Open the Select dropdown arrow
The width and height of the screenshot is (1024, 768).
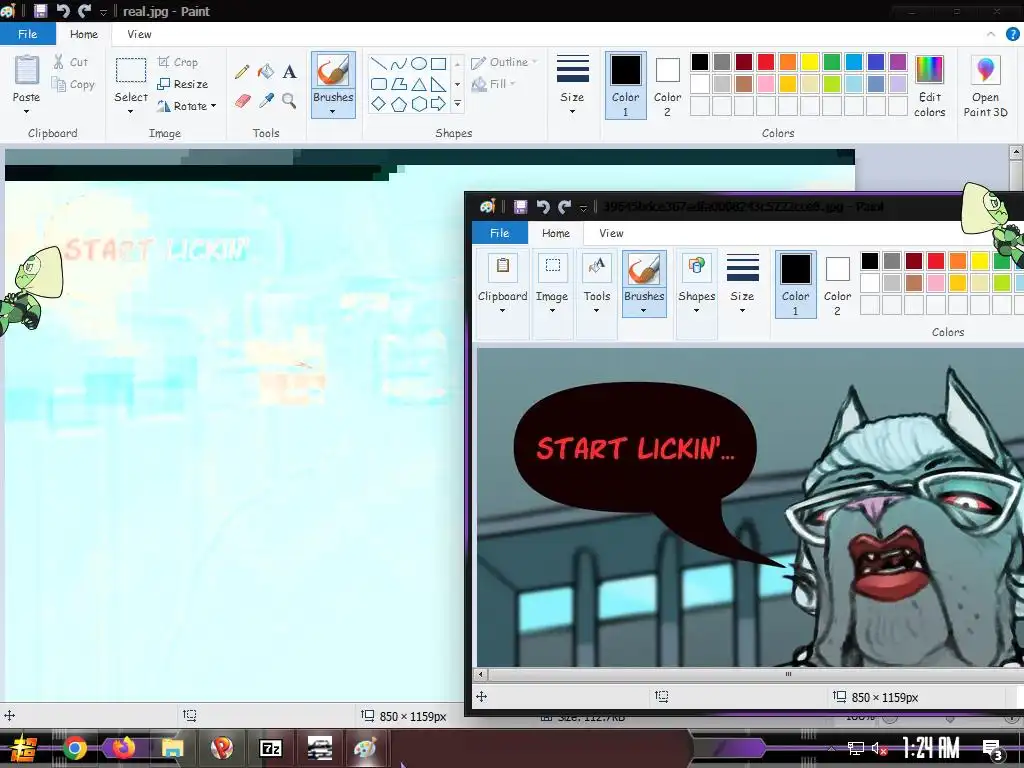pos(131,111)
